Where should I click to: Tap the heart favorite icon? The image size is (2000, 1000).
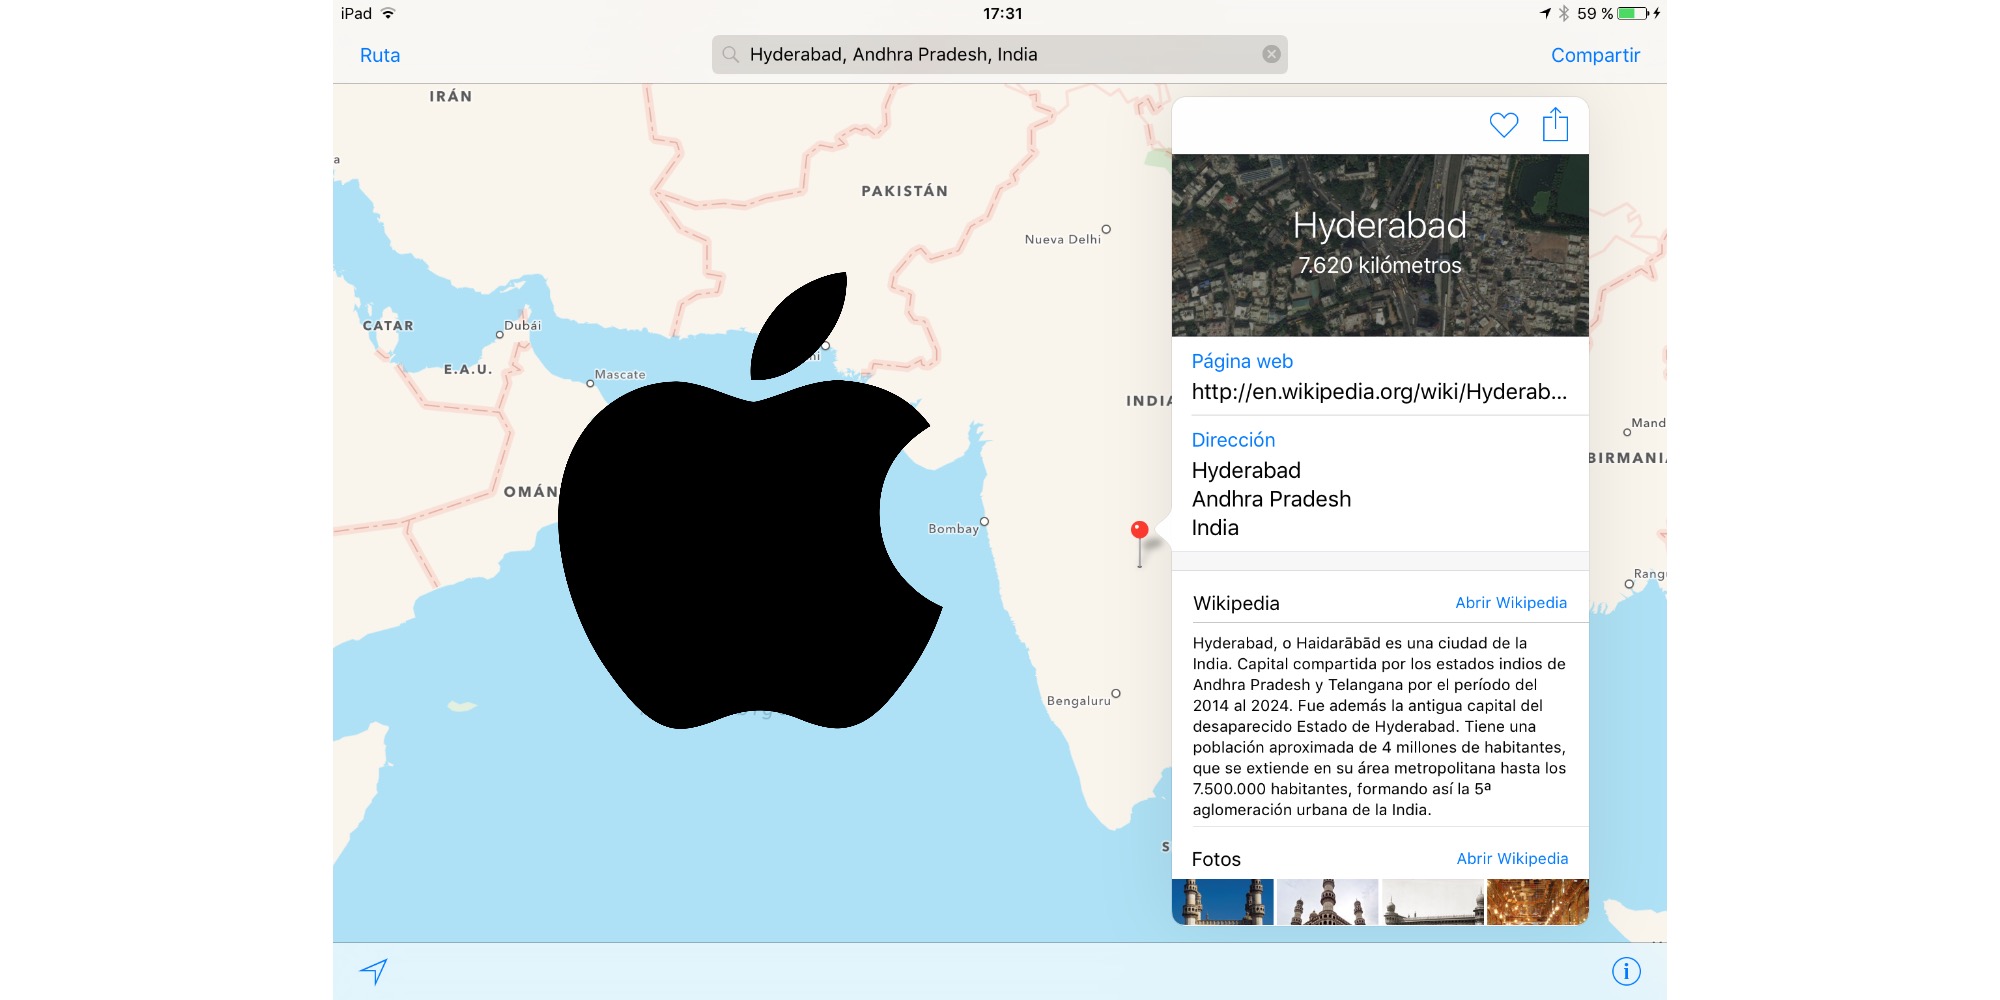click(x=1503, y=125)
